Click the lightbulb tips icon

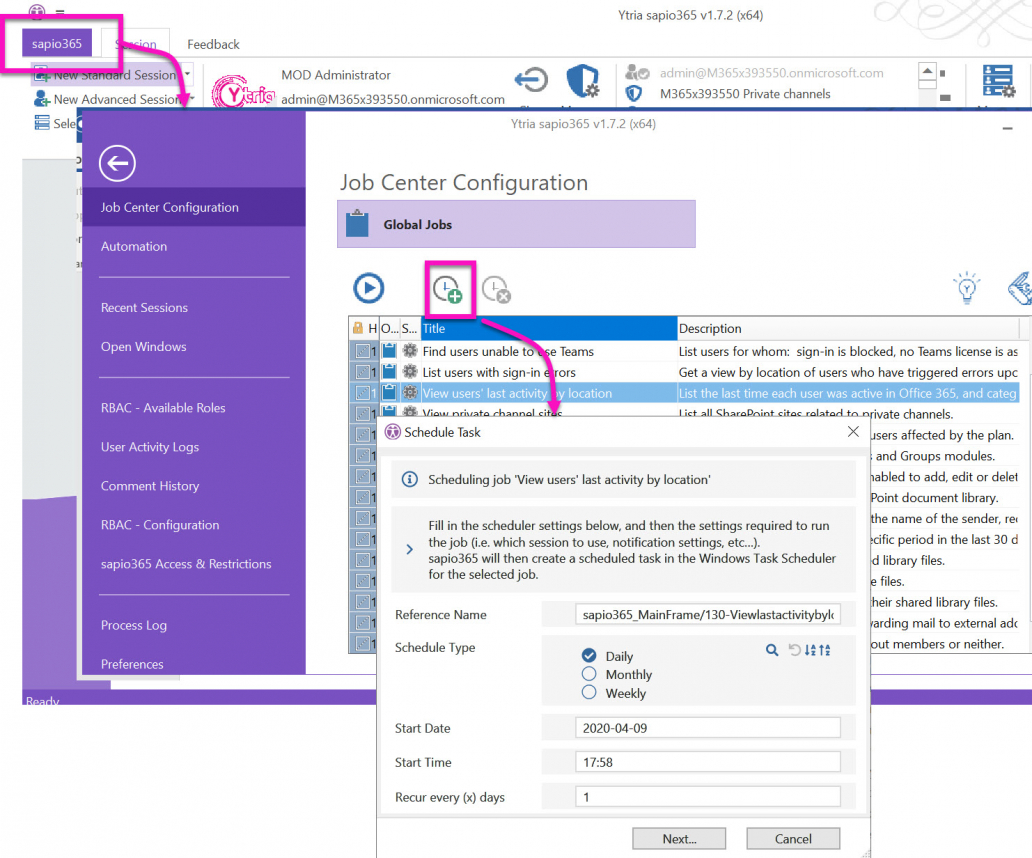tap(967, 288)
